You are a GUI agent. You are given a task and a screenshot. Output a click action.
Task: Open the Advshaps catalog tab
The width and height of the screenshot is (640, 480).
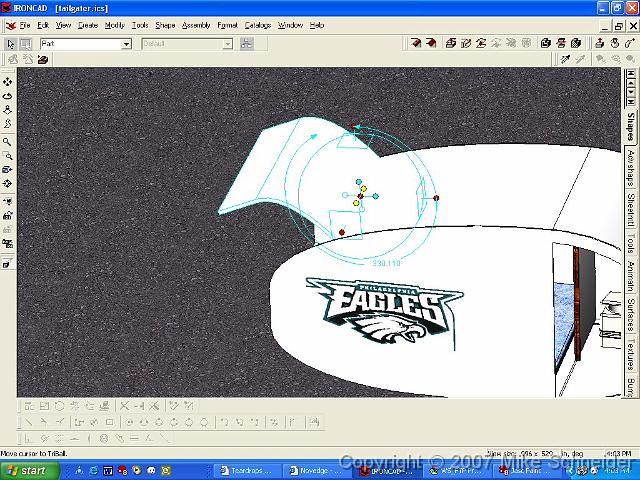coord(631,168)
